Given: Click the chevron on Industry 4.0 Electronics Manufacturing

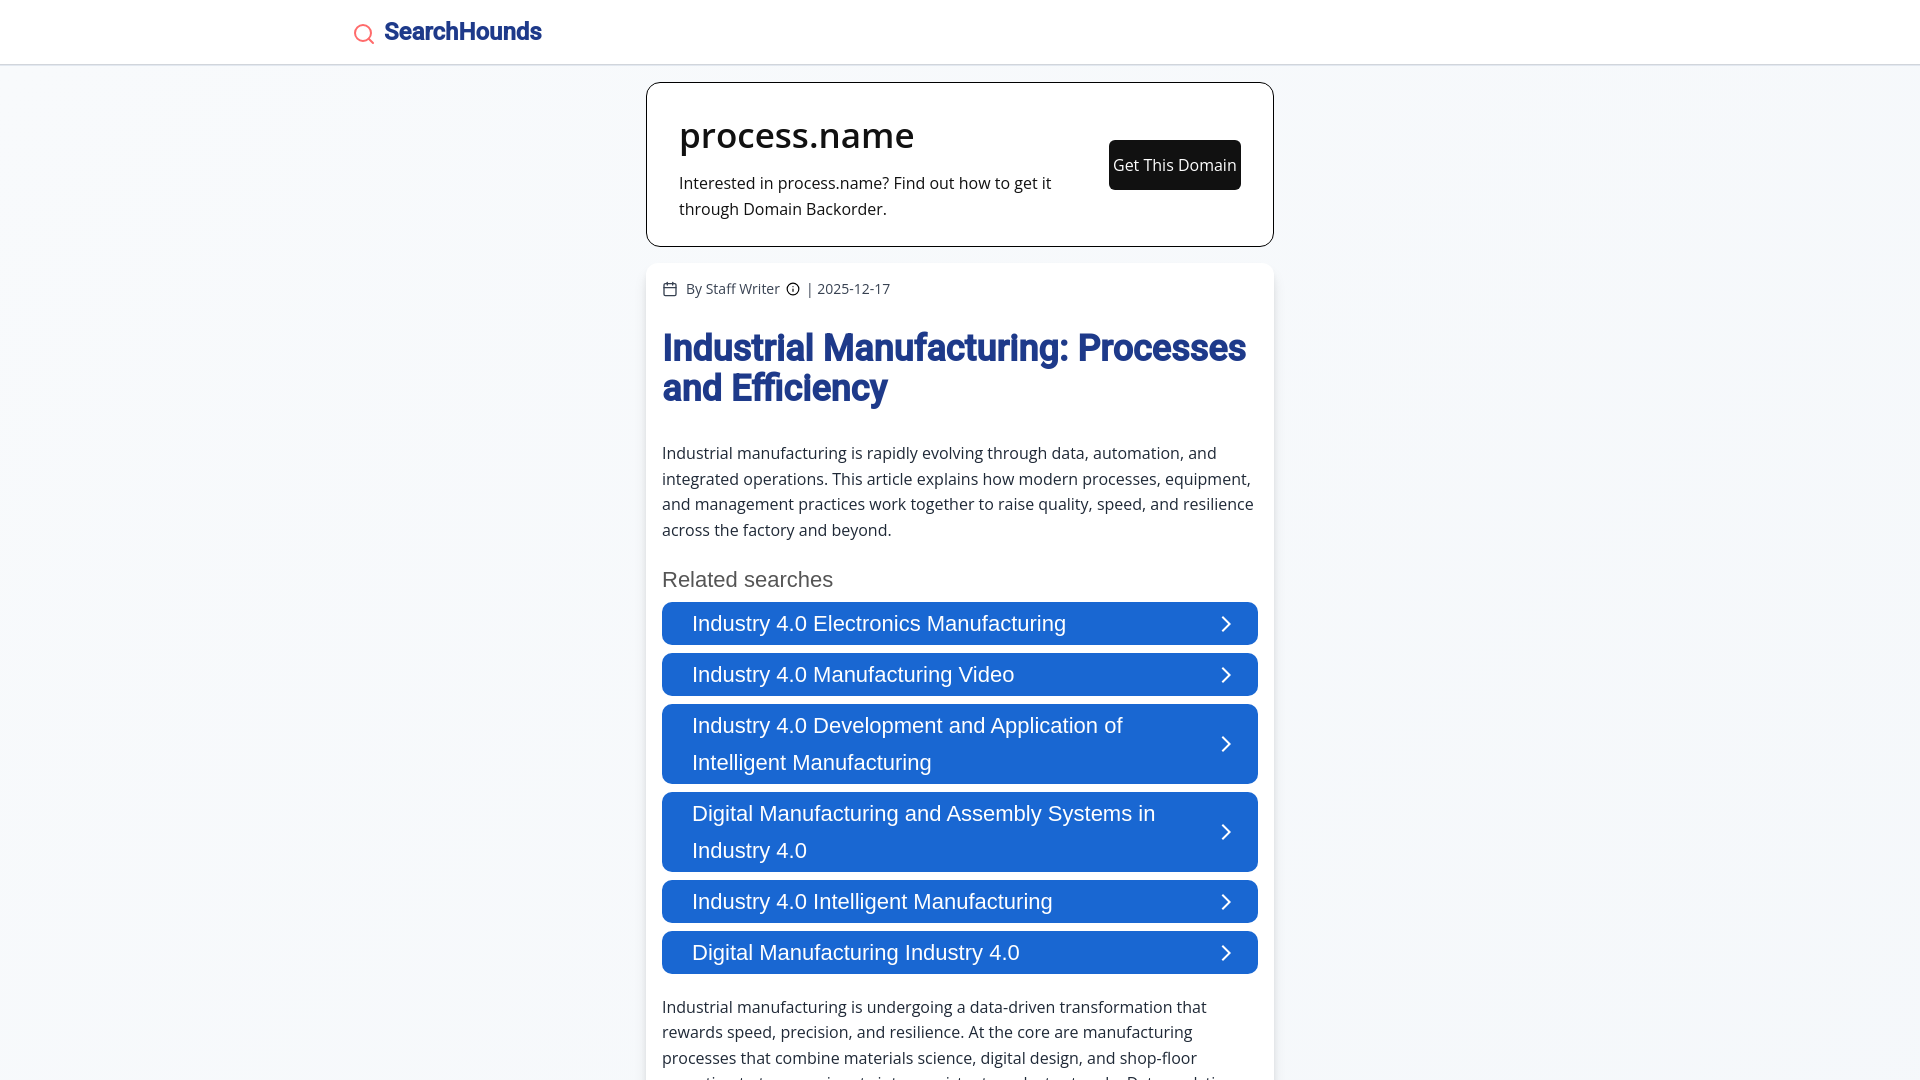Looking at the screenshot, I should coord(1226,623).
